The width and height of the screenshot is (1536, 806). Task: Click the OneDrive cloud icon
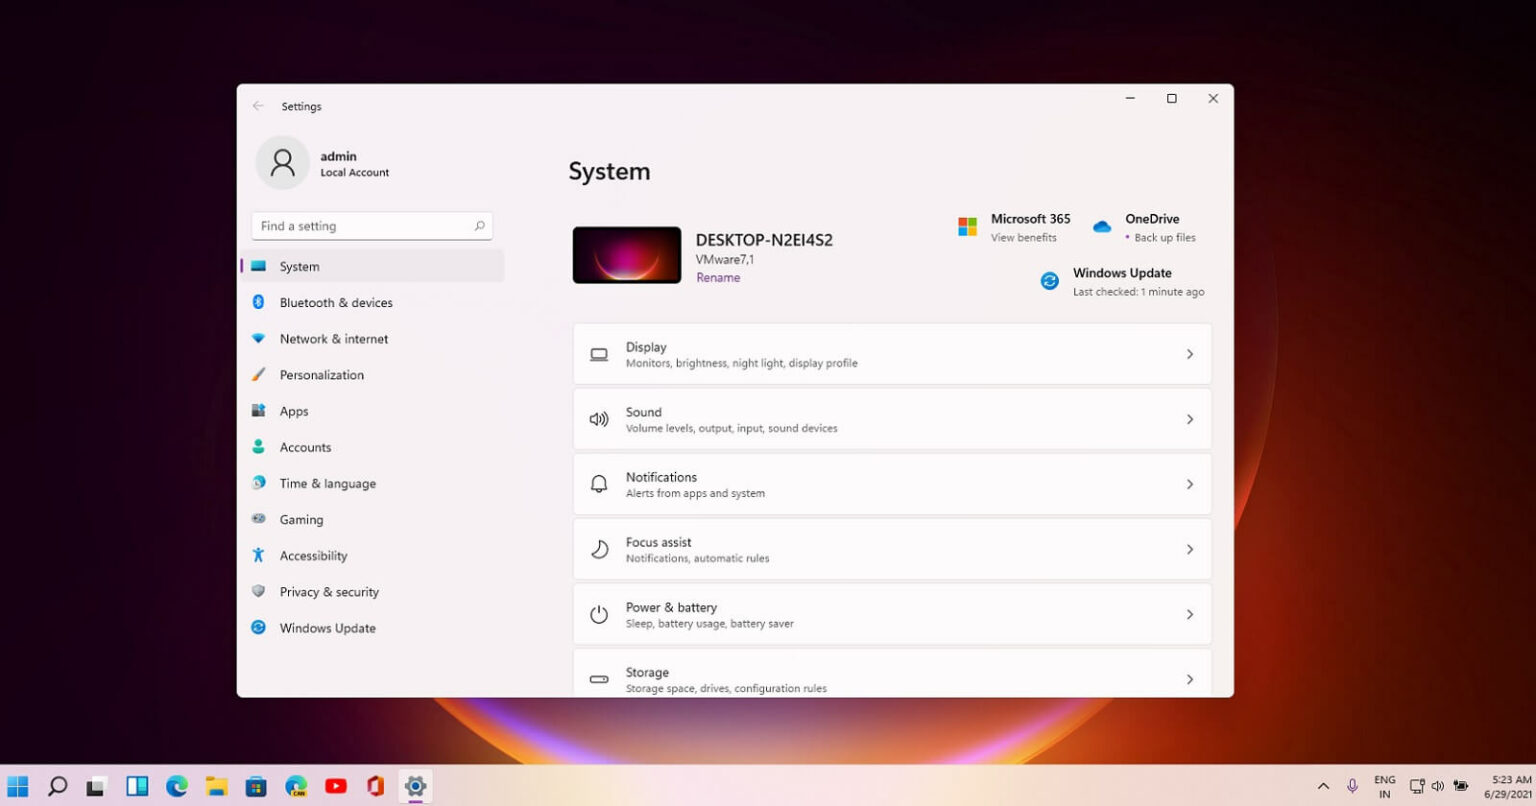pos(1101,226)
